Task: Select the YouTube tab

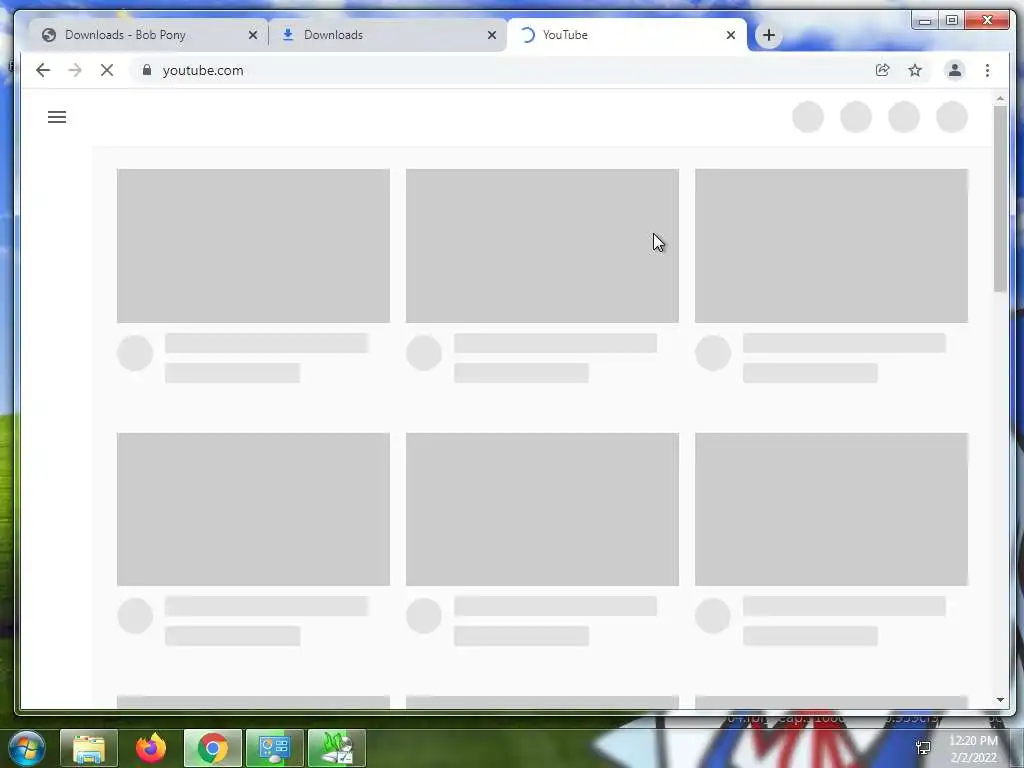Action: (627, 35)
